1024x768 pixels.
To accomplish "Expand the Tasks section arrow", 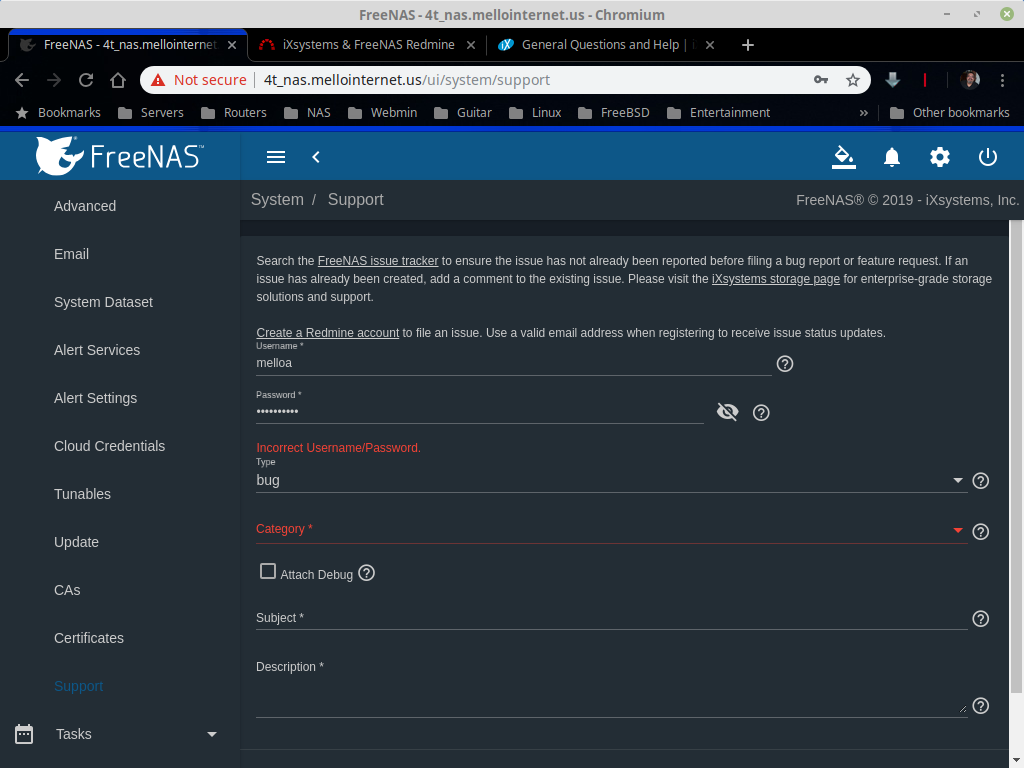I will pos(212,734).
